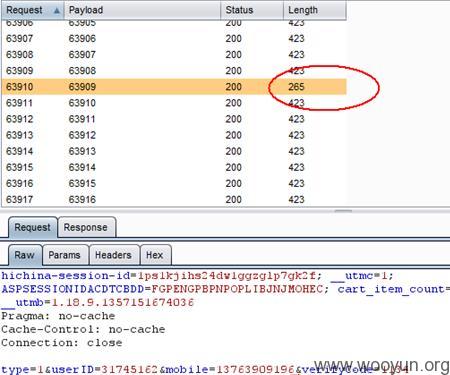This screenshot has width=450, height=375.
Task: Click the Cache-Control: no-cache header line
Action: [83, 329]
